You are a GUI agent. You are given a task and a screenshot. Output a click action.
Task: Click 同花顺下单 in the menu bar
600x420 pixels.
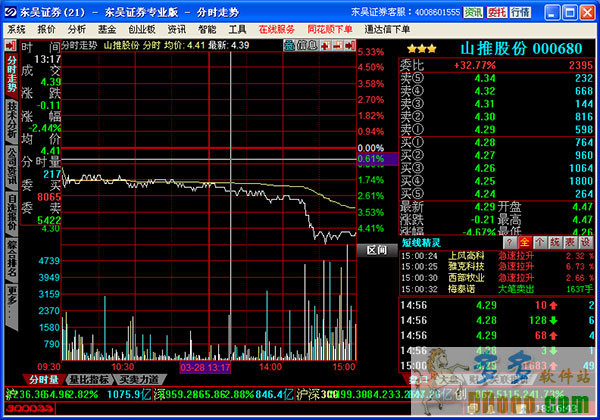(x=330, y=29)
